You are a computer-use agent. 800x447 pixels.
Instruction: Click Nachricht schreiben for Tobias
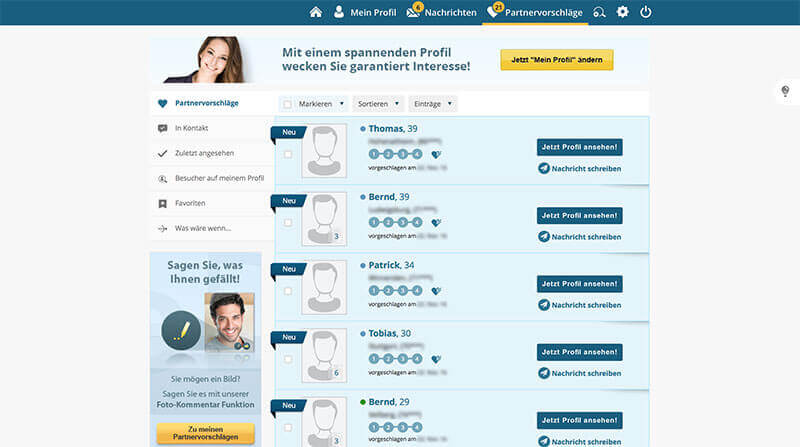(579, 373)
